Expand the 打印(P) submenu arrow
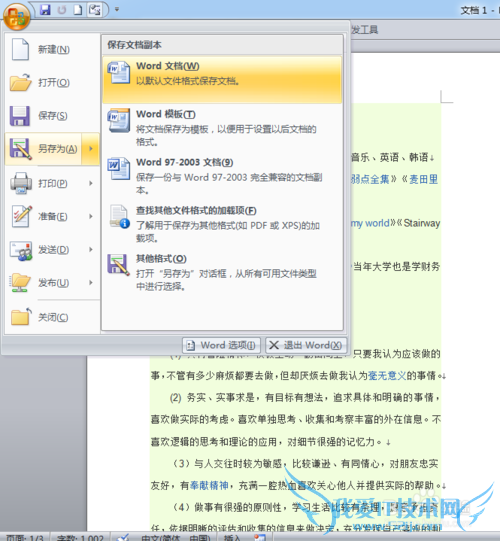Image resolution: width=500 pixels, height=541 pixels. tap(91, 183)
